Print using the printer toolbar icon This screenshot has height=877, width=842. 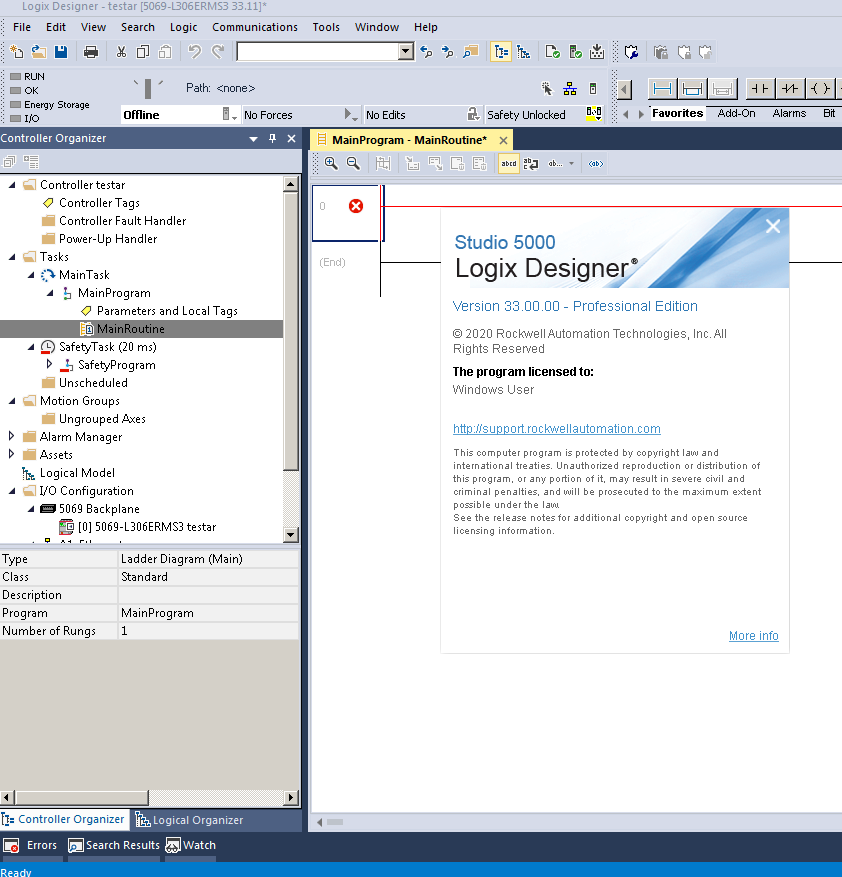coord(91,52)
